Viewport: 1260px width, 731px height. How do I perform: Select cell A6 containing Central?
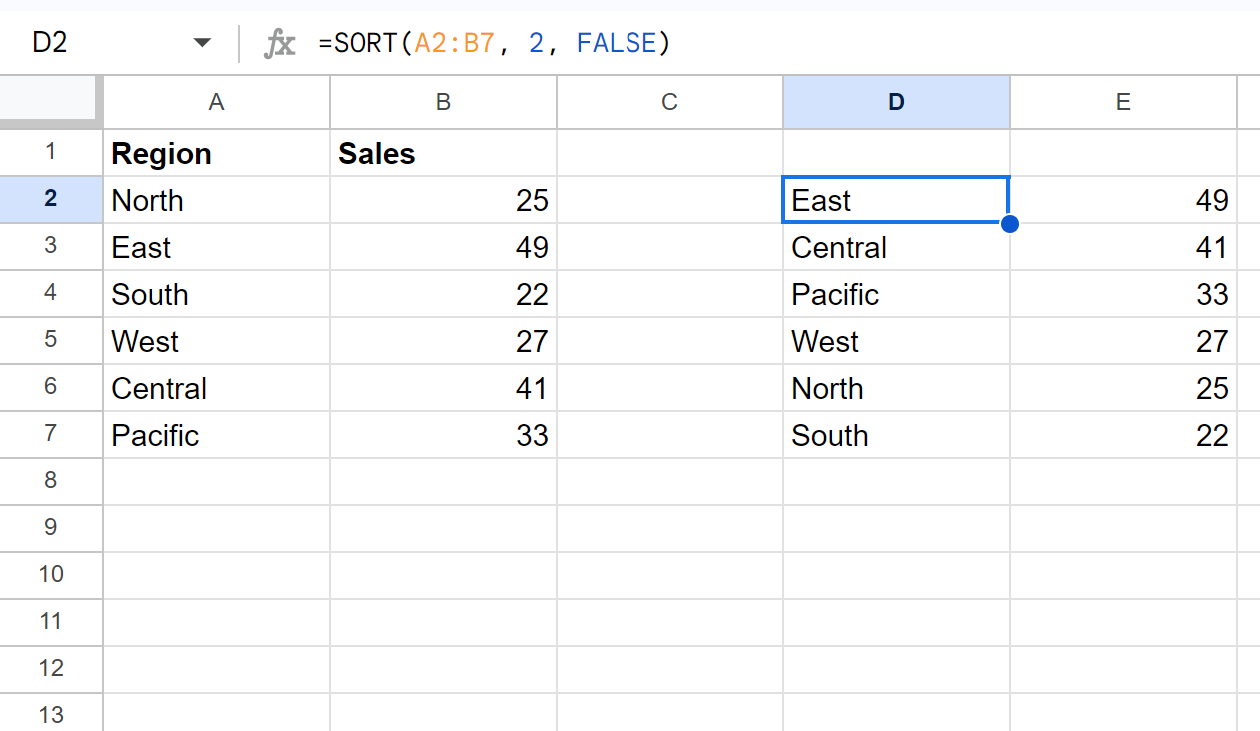click(216, 388)
